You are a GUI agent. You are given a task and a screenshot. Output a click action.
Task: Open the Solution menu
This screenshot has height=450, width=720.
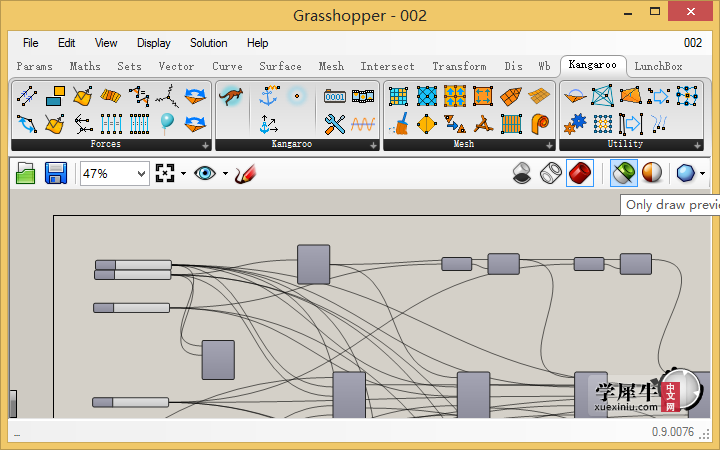(x=208, y=43)
